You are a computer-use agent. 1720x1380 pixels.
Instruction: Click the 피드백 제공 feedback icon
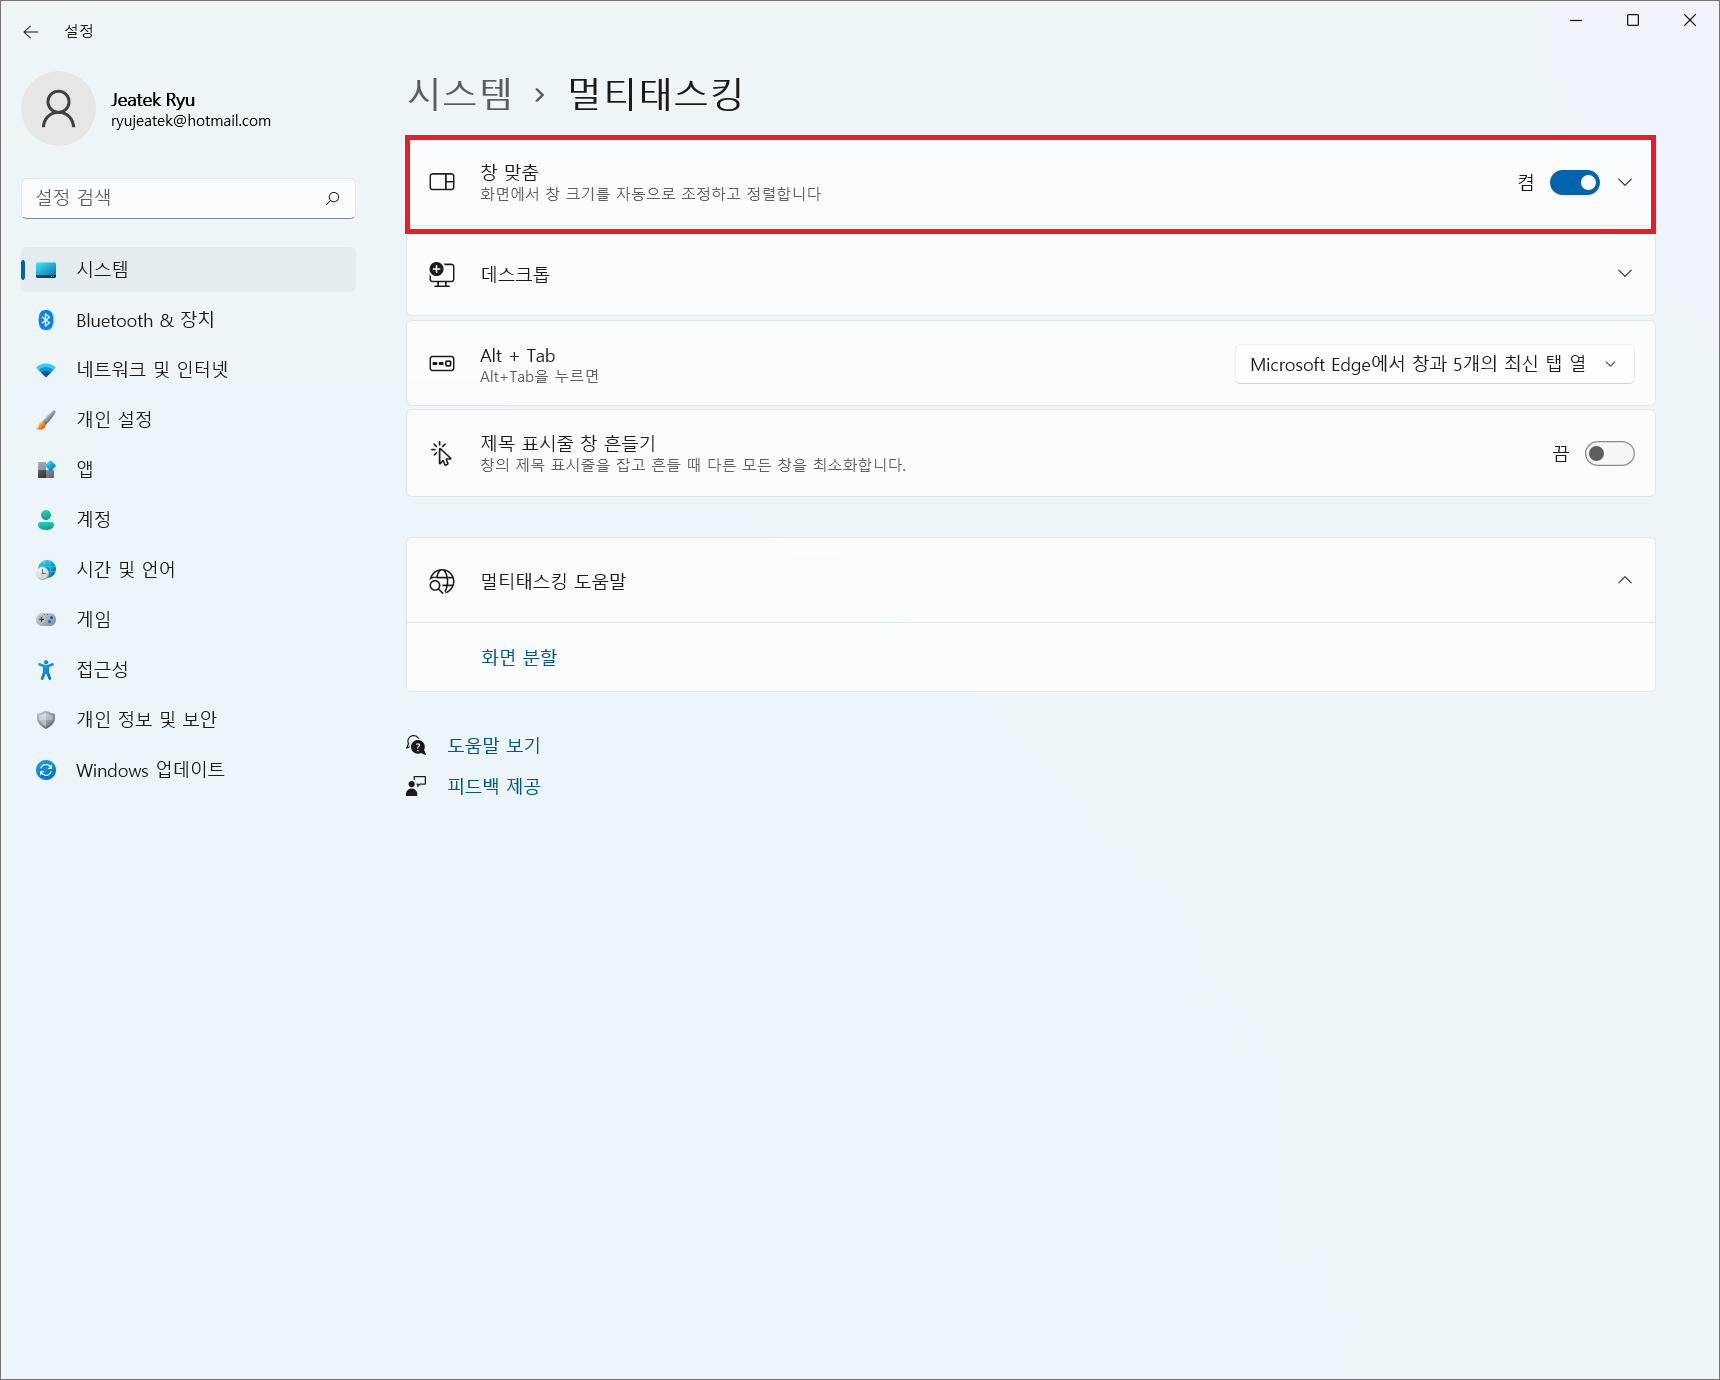pos(417,786)
